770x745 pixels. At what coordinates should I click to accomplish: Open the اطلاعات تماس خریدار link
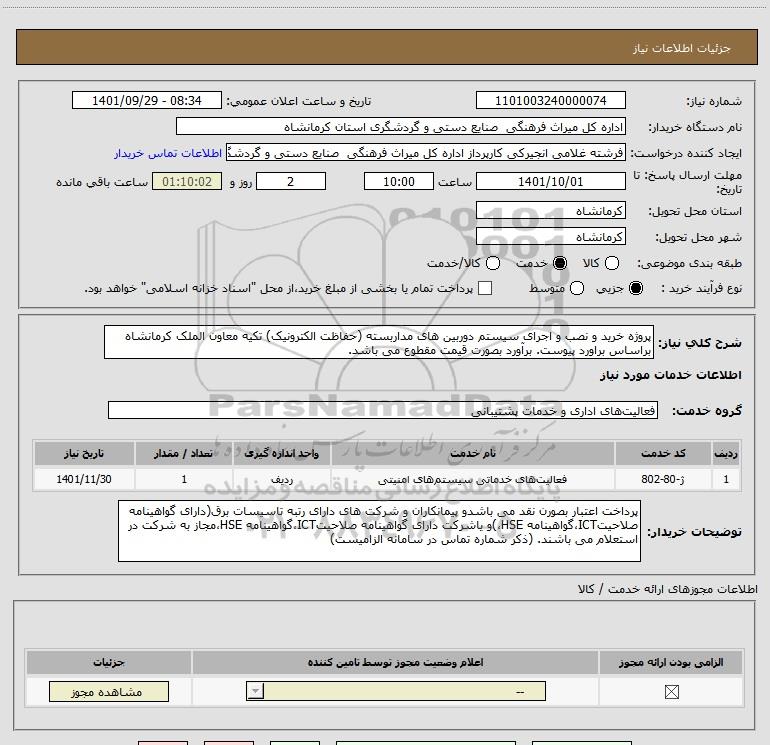168,153
